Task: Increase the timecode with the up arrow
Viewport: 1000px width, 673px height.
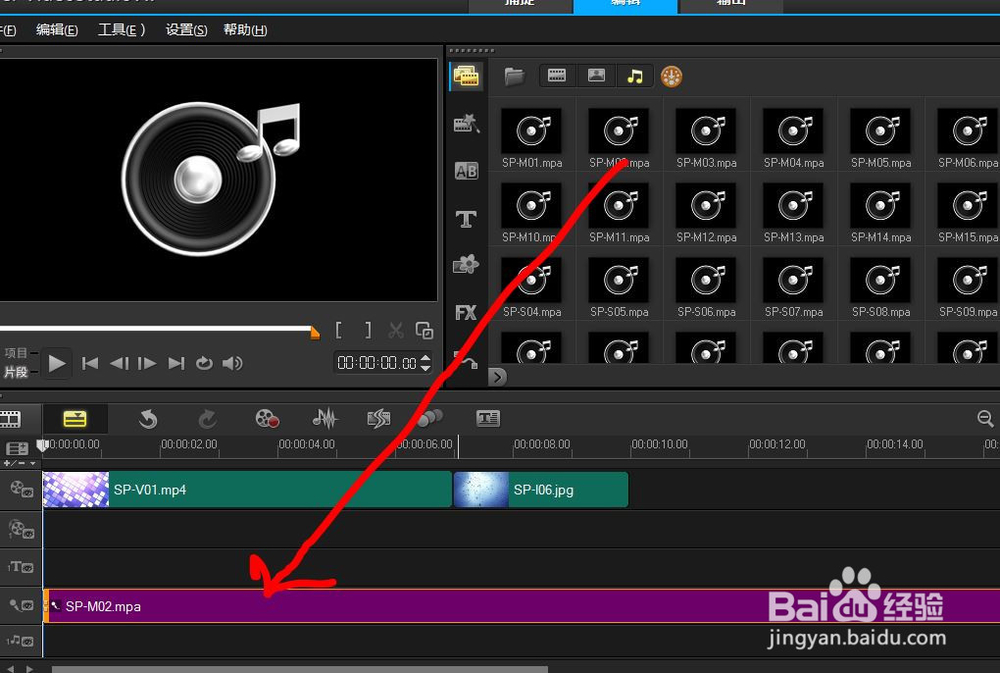Action: point(425,358)
